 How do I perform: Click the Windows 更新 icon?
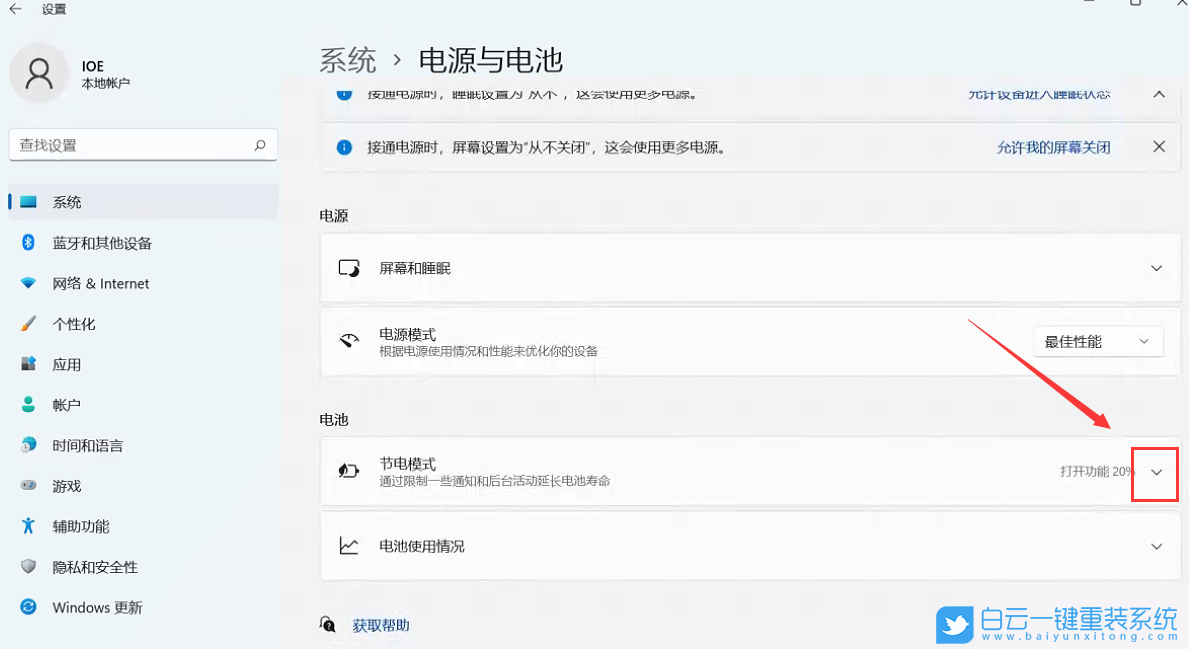click(x=30, y=607)
